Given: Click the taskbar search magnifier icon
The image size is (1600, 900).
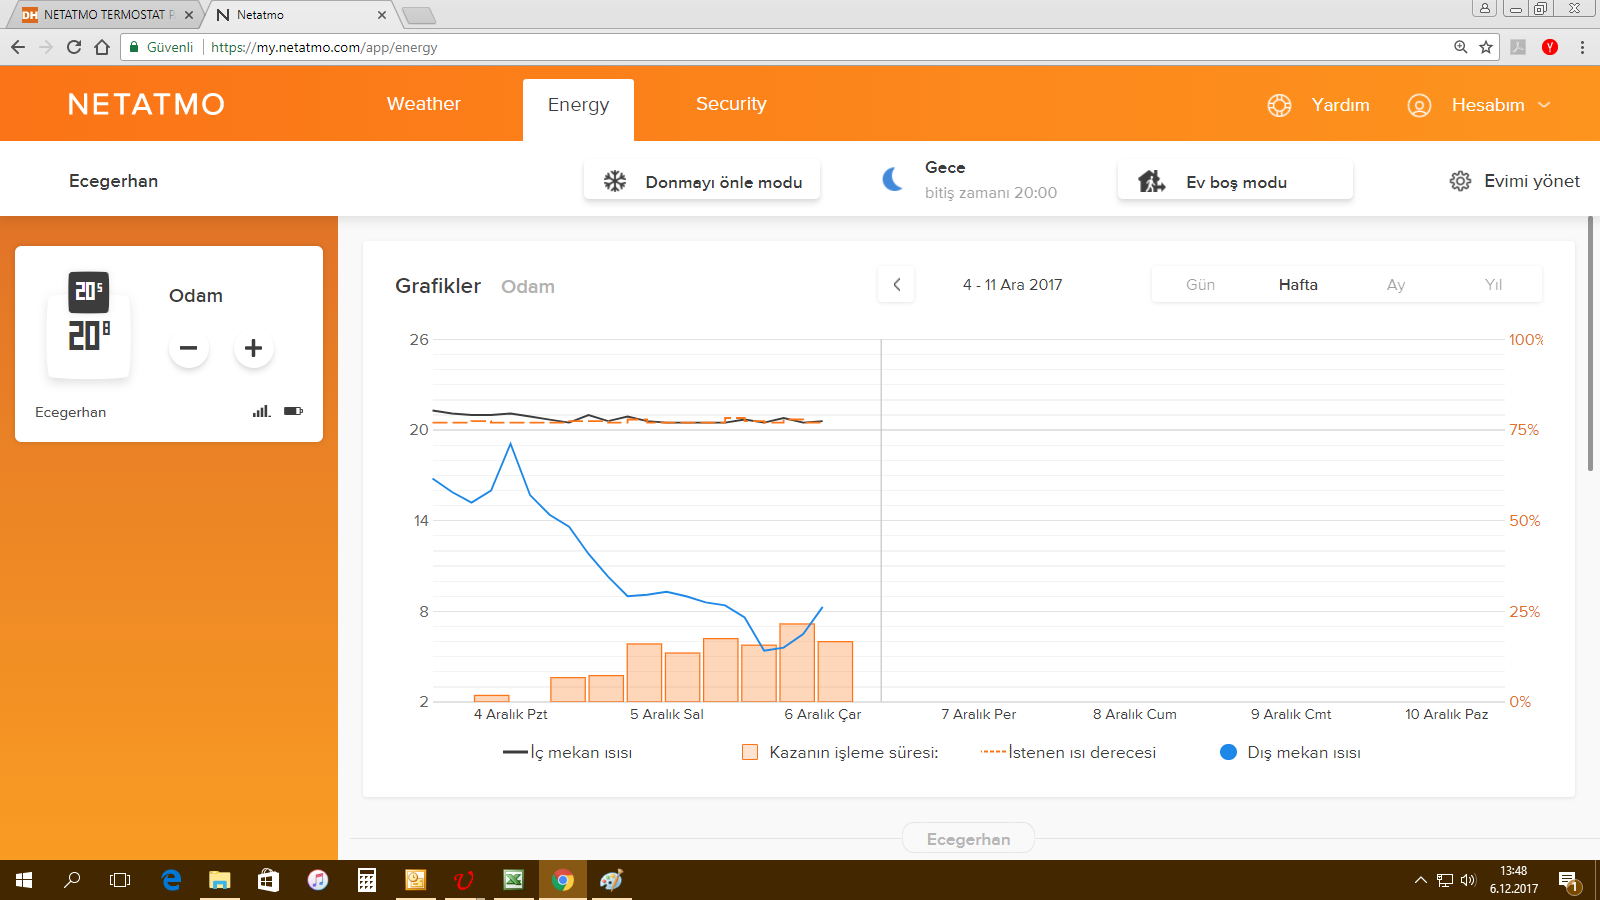Looking at the screenshot, I should coord(72,880).
